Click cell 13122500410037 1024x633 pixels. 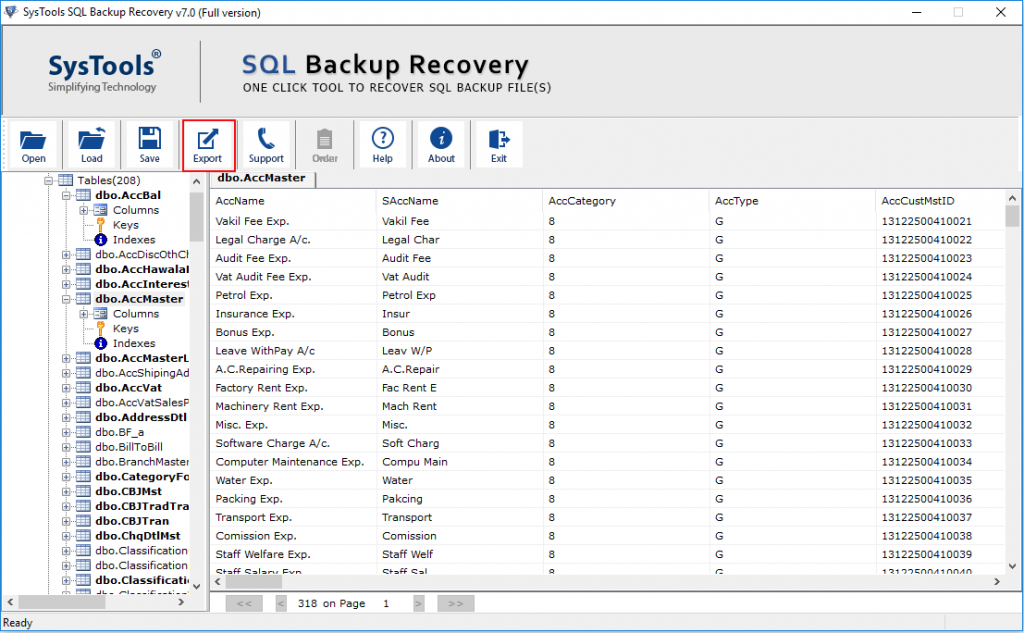[926, 517]
